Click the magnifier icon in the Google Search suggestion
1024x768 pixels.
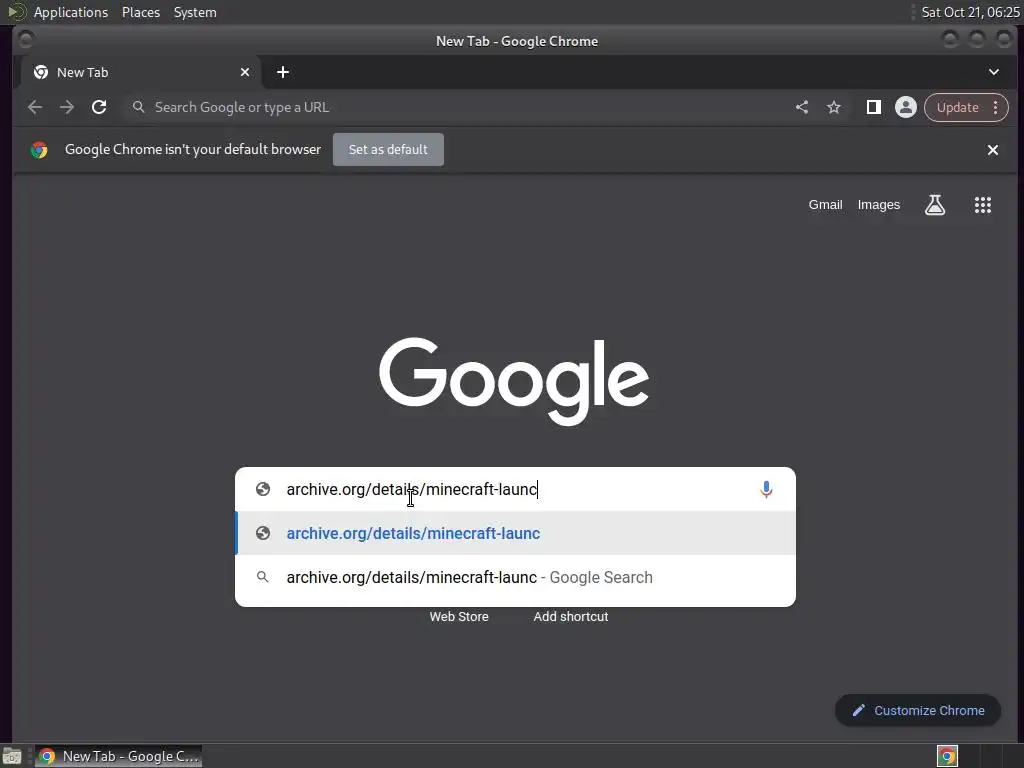pyautogui.click(x=263, y=577)
